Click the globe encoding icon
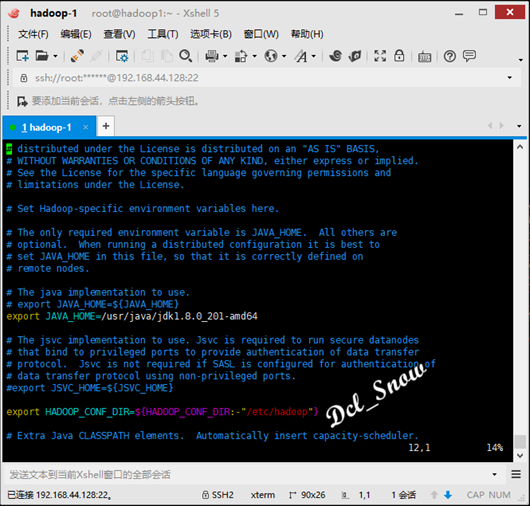The width and height of the screenshot is (530, 506). [271, 56]
